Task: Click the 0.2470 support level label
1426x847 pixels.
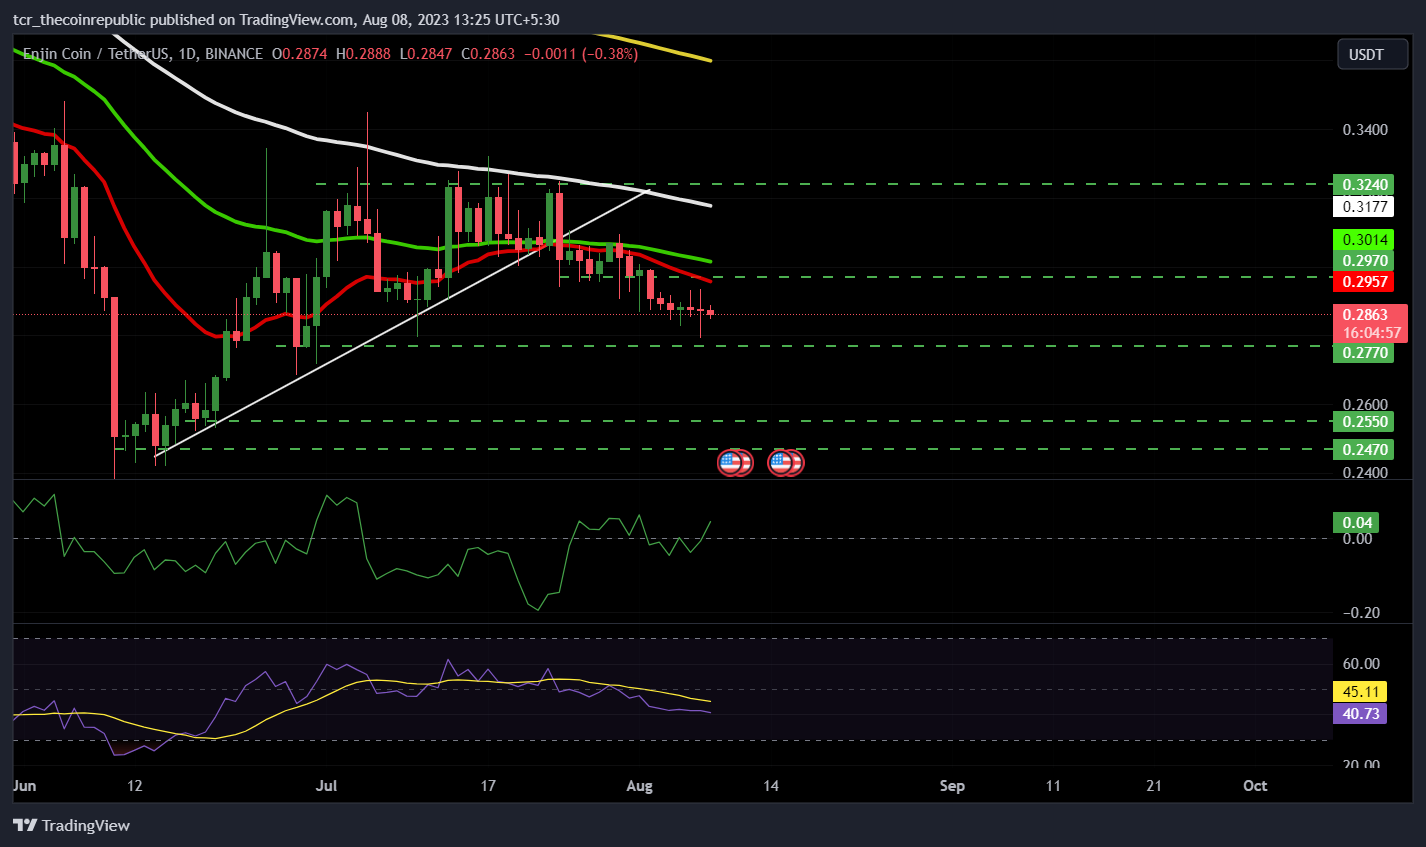Action: tap(1363, 450)
